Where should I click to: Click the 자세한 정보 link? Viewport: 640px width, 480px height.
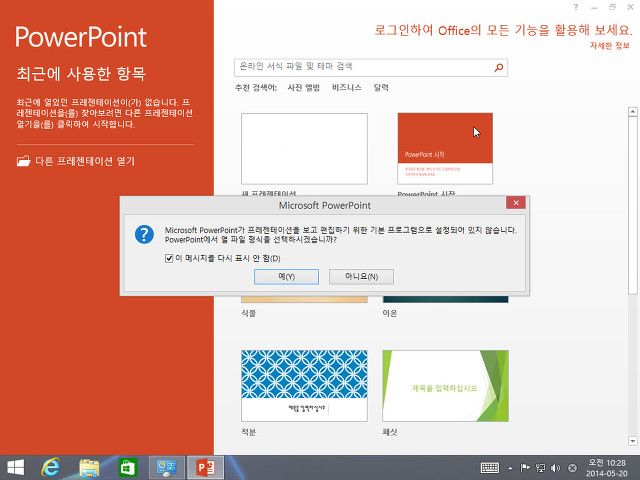[610, 46]
